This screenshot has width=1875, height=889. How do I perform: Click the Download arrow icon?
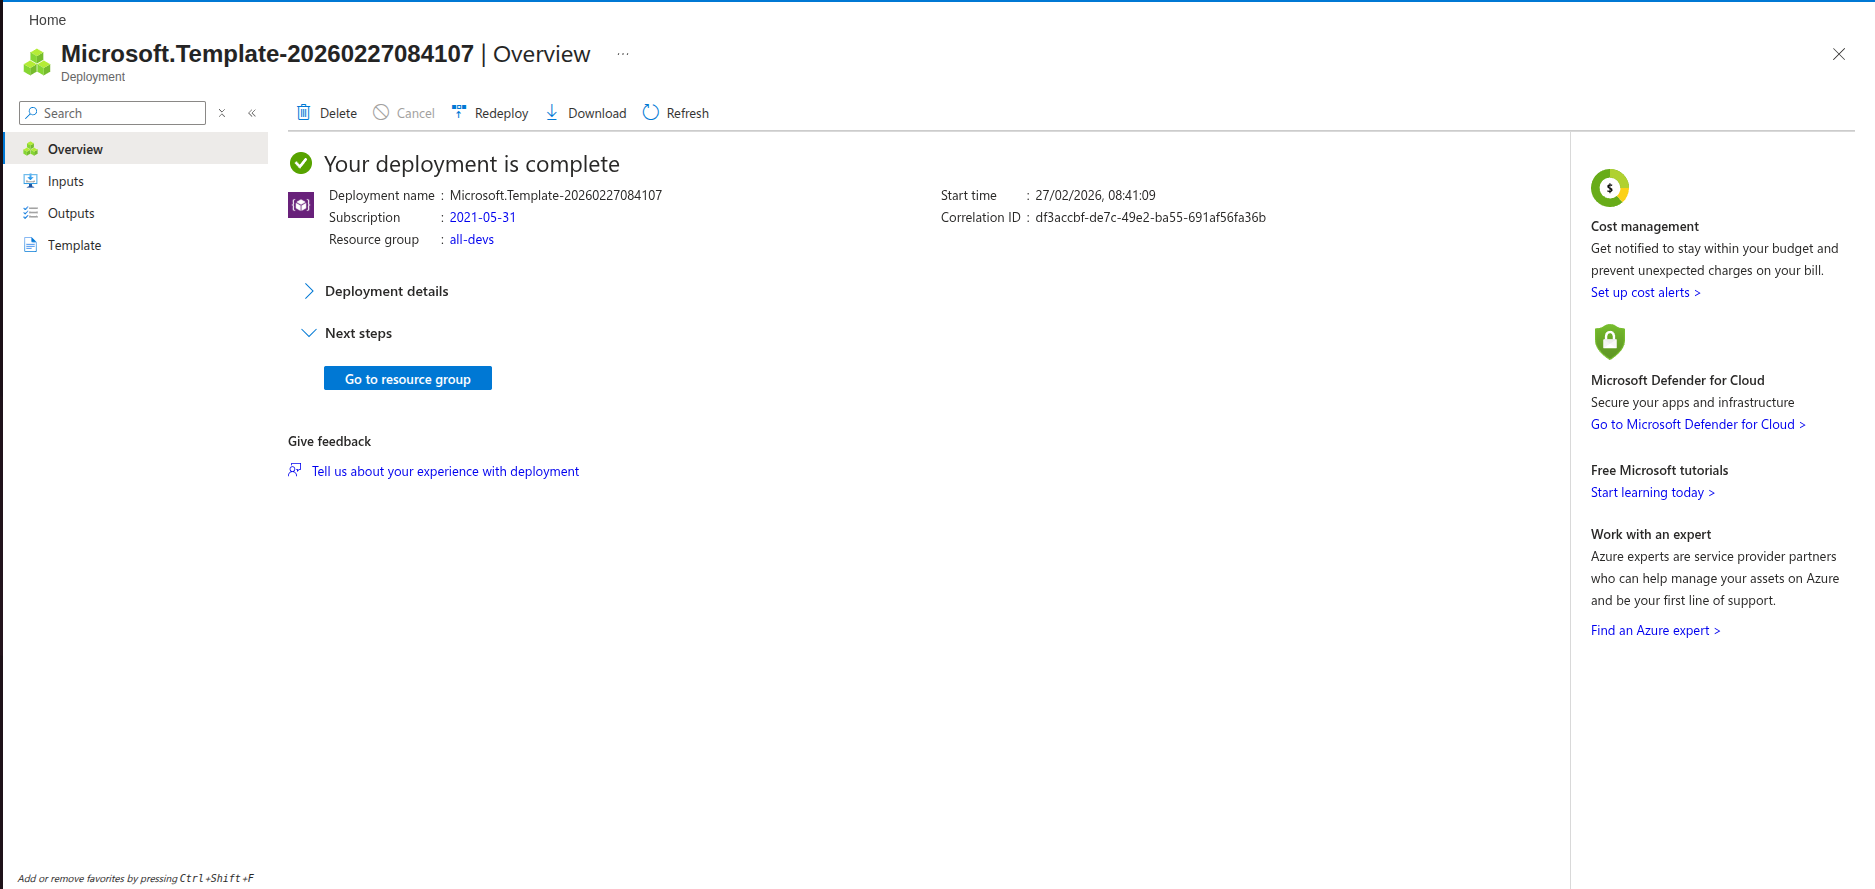[552, 112]
